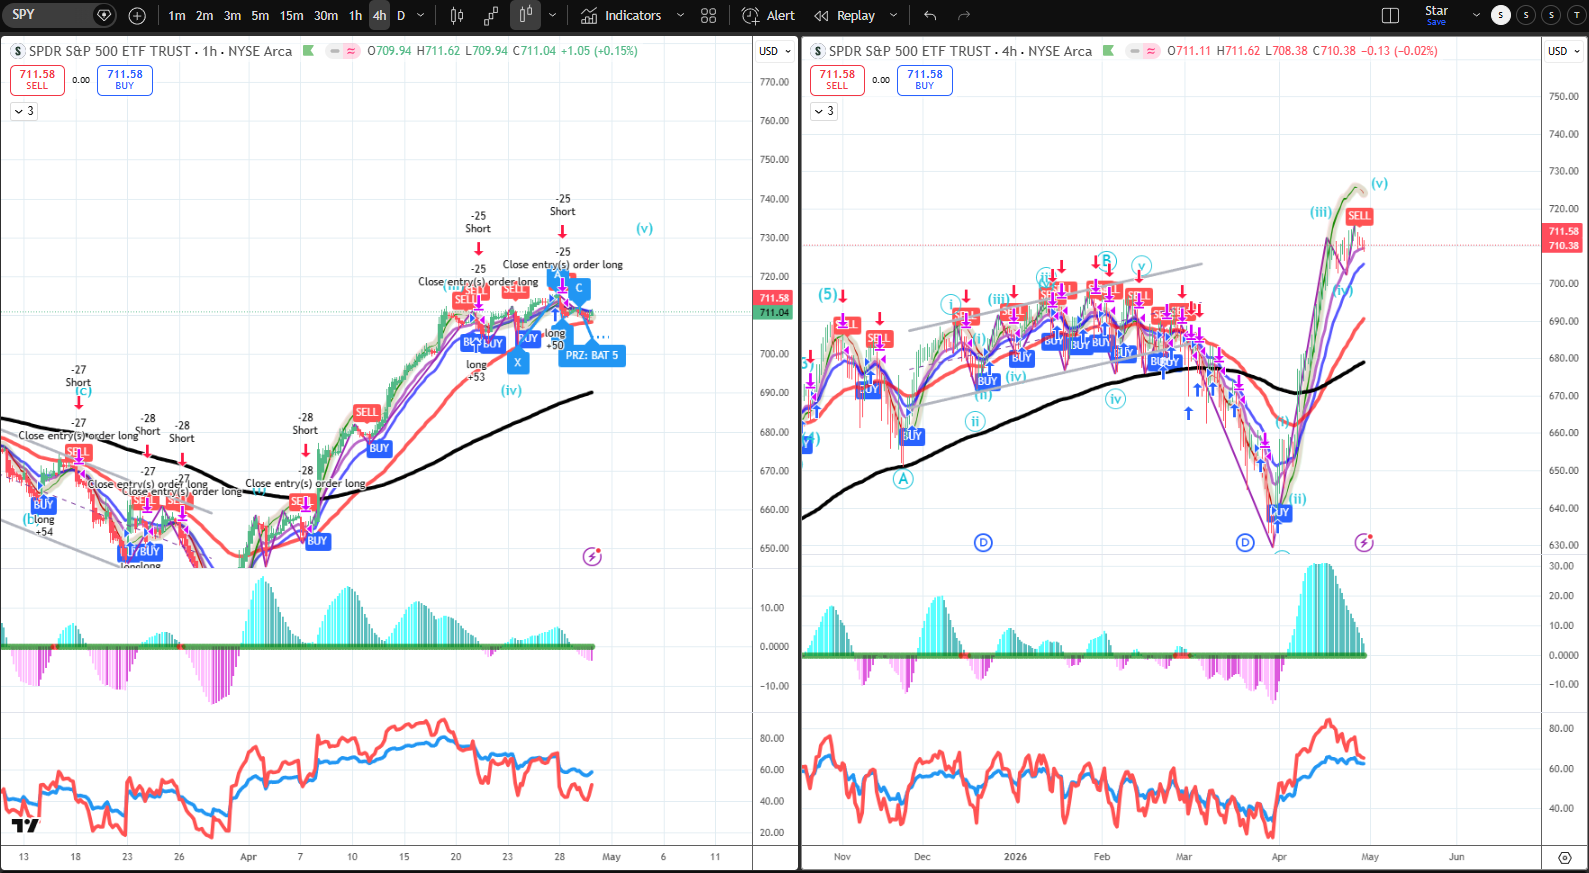Click the compare/add symbol plus icon
1589x873 pixels.
pos(137,16)
